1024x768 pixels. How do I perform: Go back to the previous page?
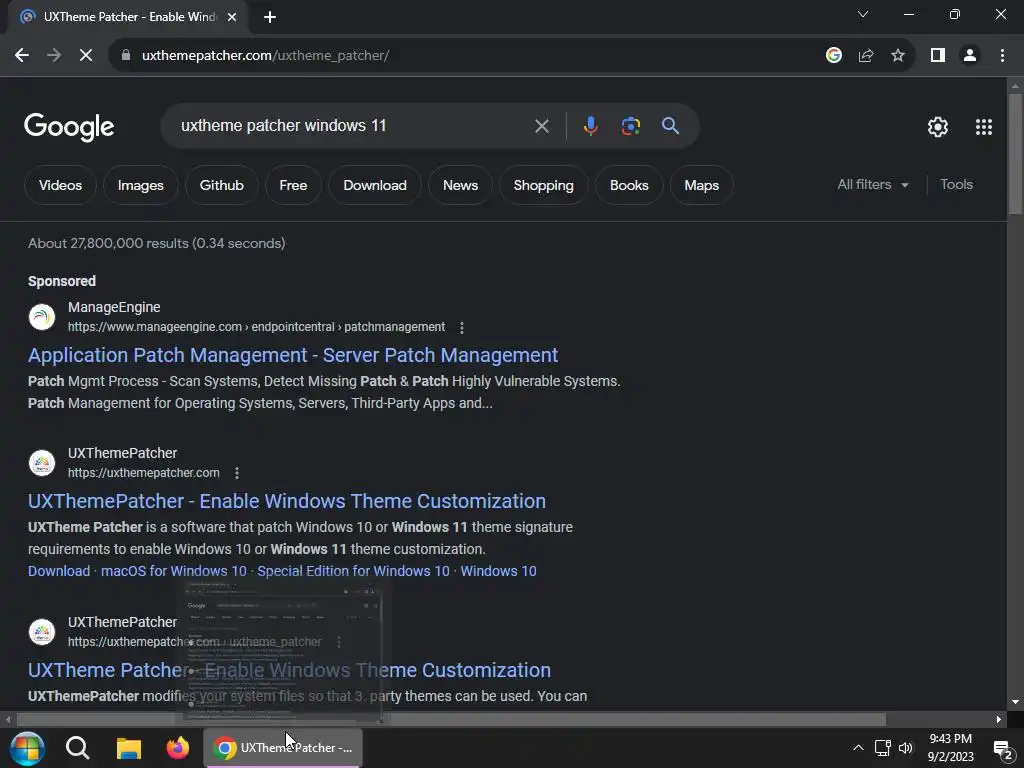click(22, 56)
